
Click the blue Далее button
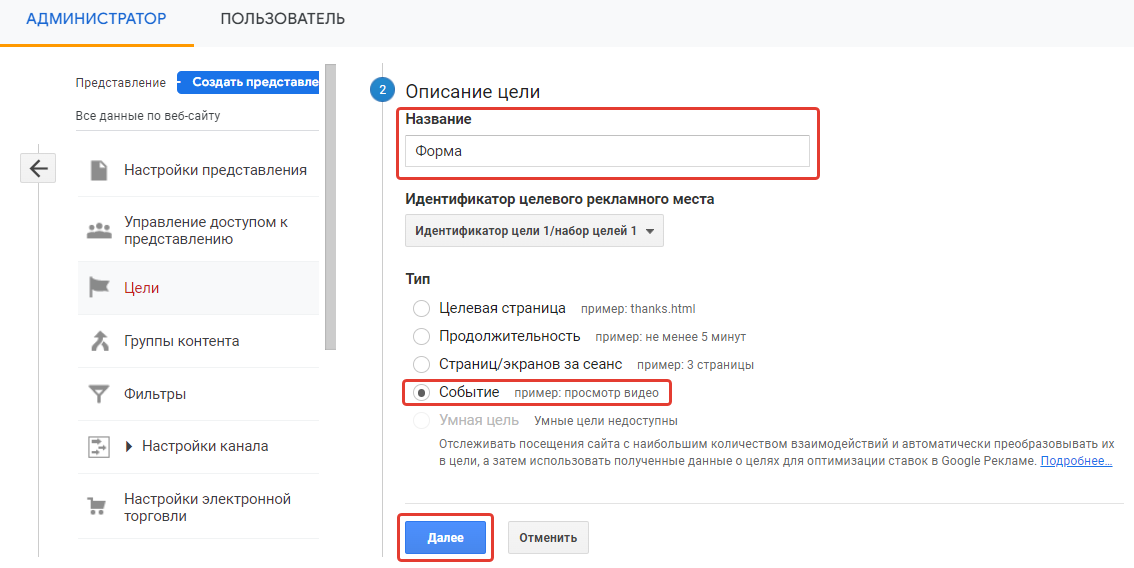[446, 538]
